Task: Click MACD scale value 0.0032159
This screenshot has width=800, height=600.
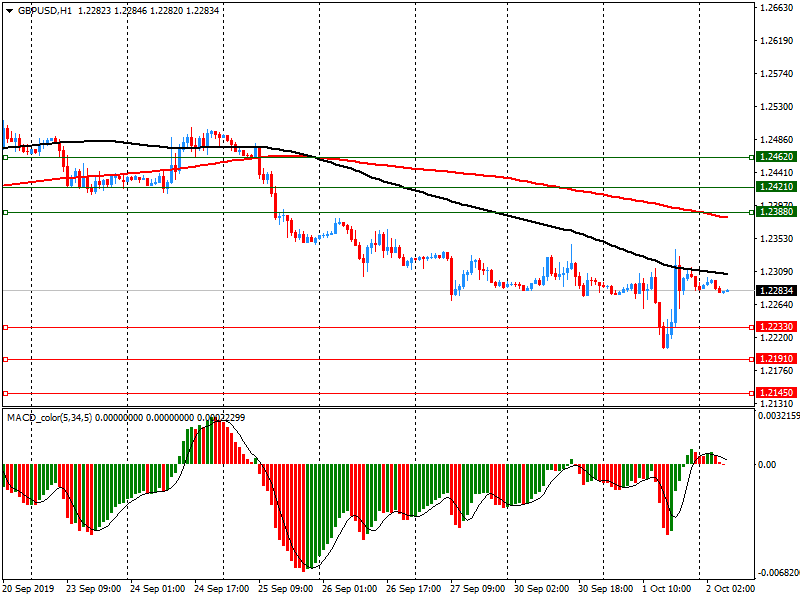Action: point(779,416)
